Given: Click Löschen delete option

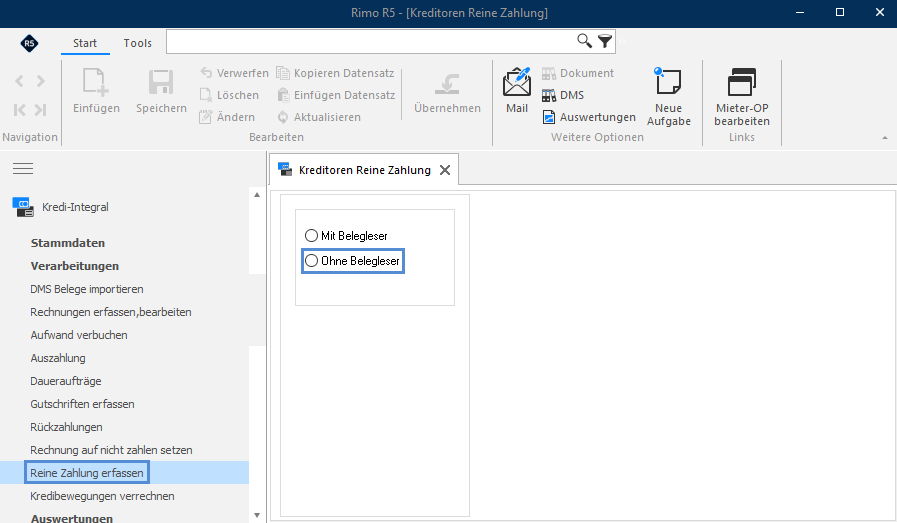Looking at the screenshot, I should (x=229, y=95).
